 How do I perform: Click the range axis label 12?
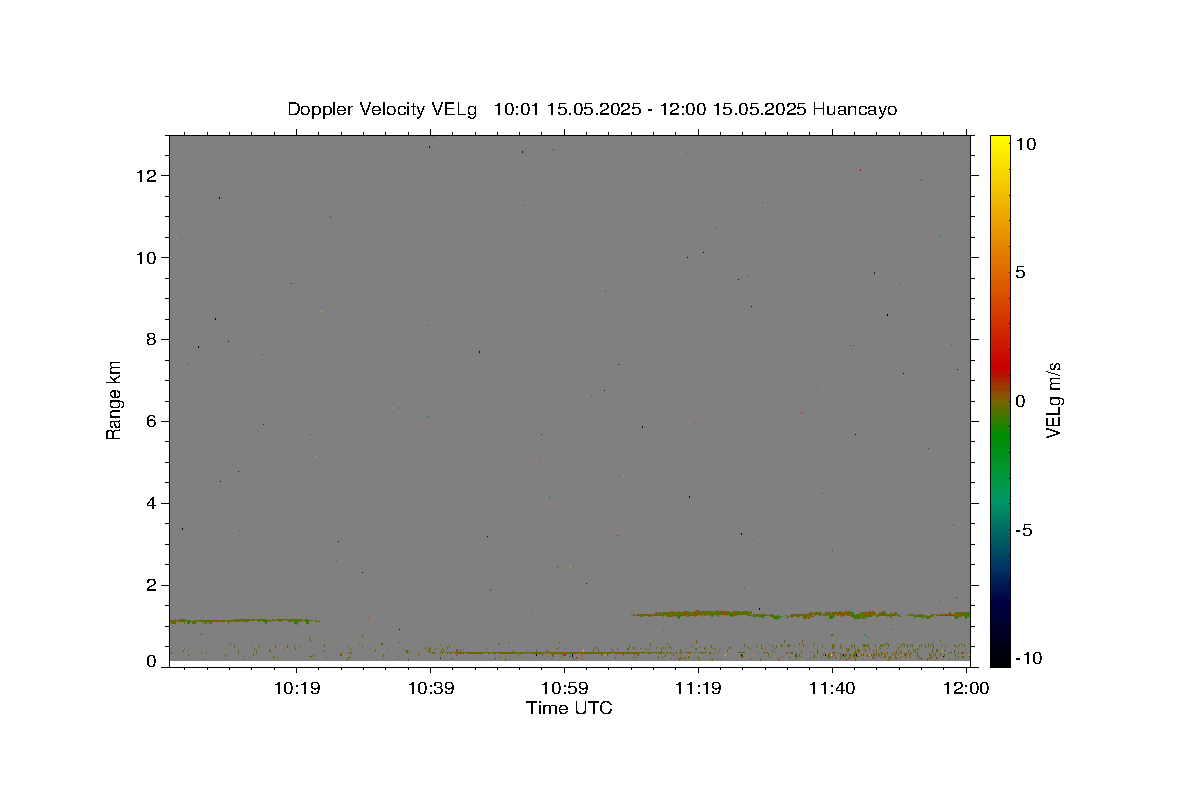148,176
